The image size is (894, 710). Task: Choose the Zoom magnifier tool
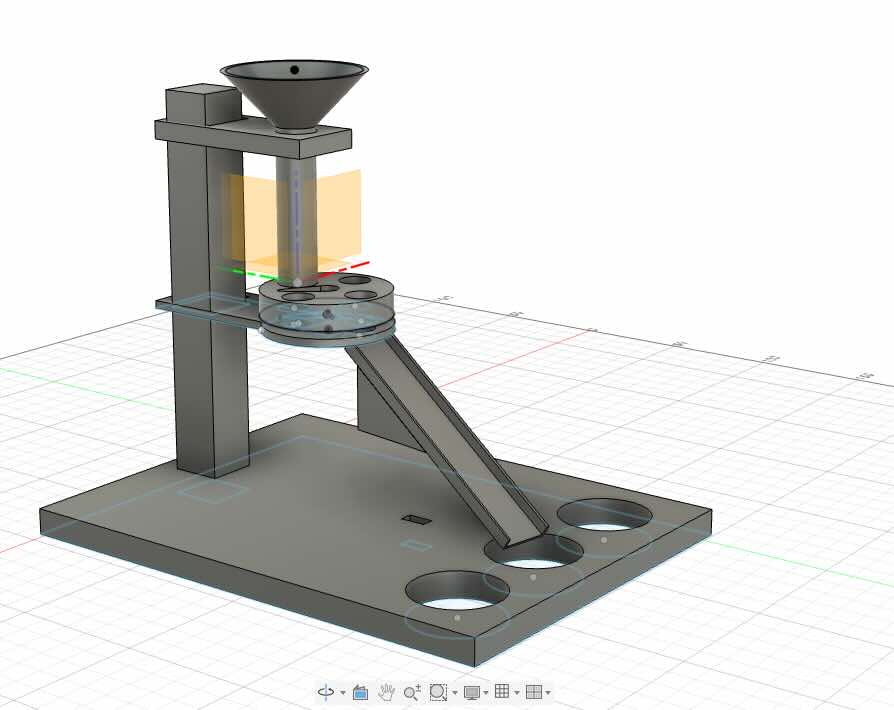click(x=412, y=692)
